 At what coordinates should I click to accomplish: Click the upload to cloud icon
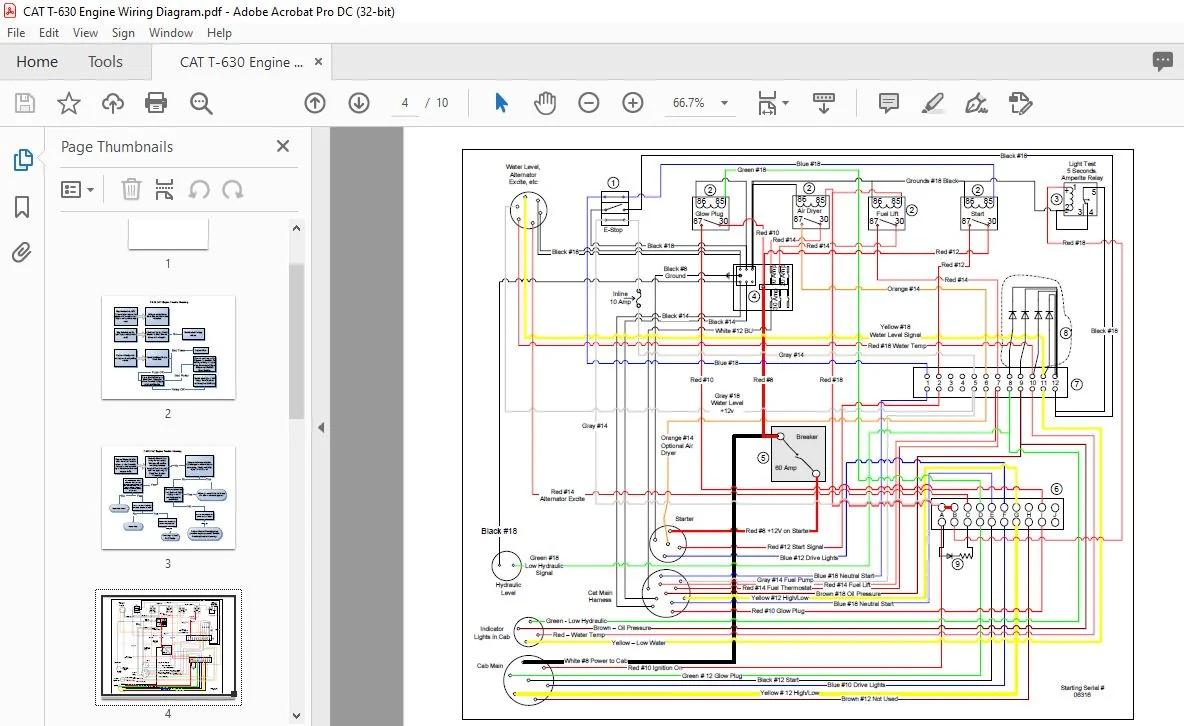click(x=113, y=103)
